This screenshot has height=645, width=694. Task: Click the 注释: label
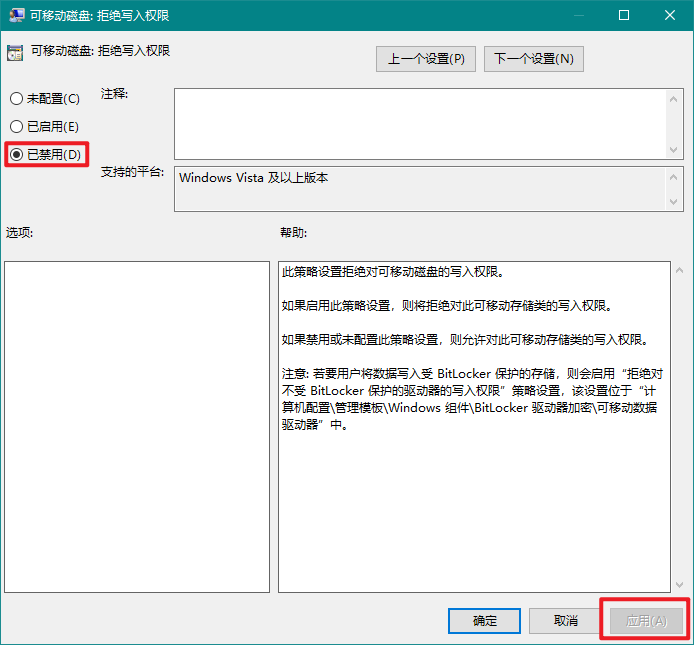[114, 94]
